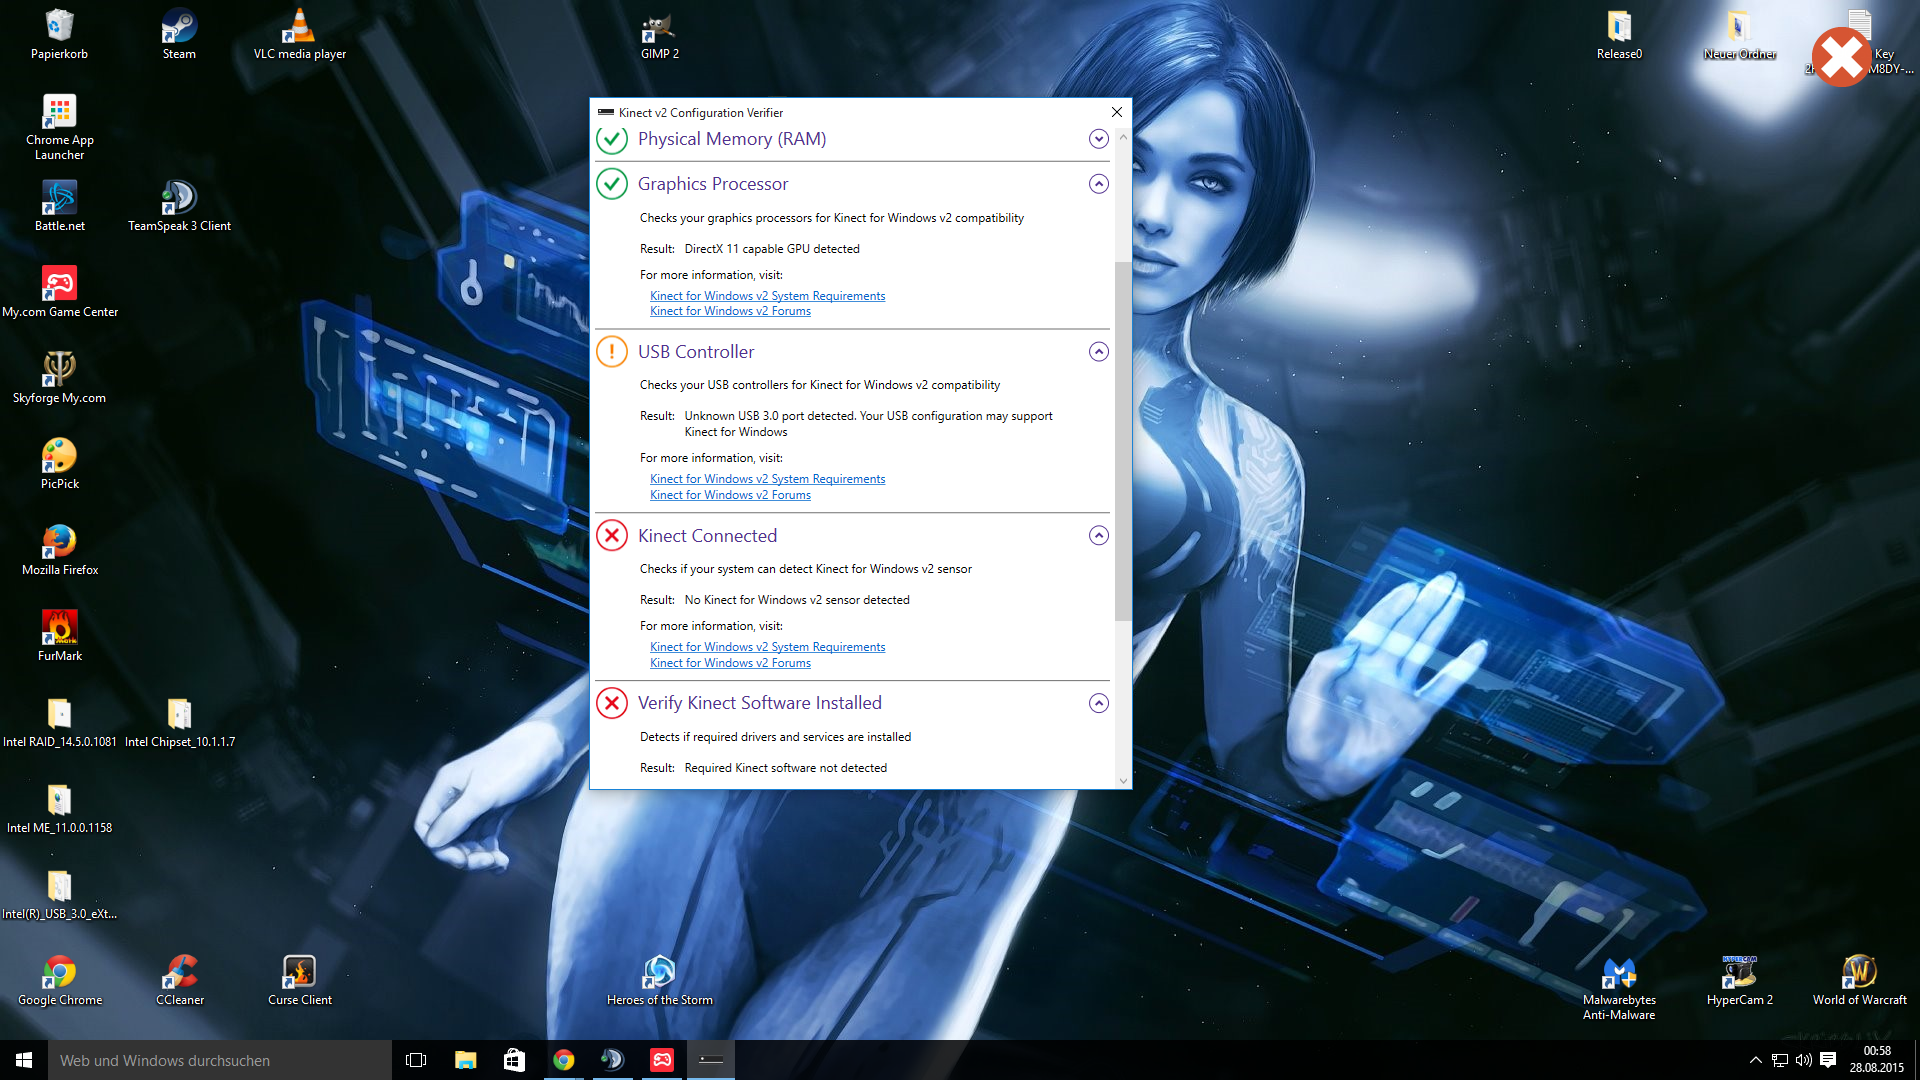Launch HyperCam 2 desktop shortcut
Image resolution: width=1920 pixels, height=1080 pixels.
[x=1739, y=980]
